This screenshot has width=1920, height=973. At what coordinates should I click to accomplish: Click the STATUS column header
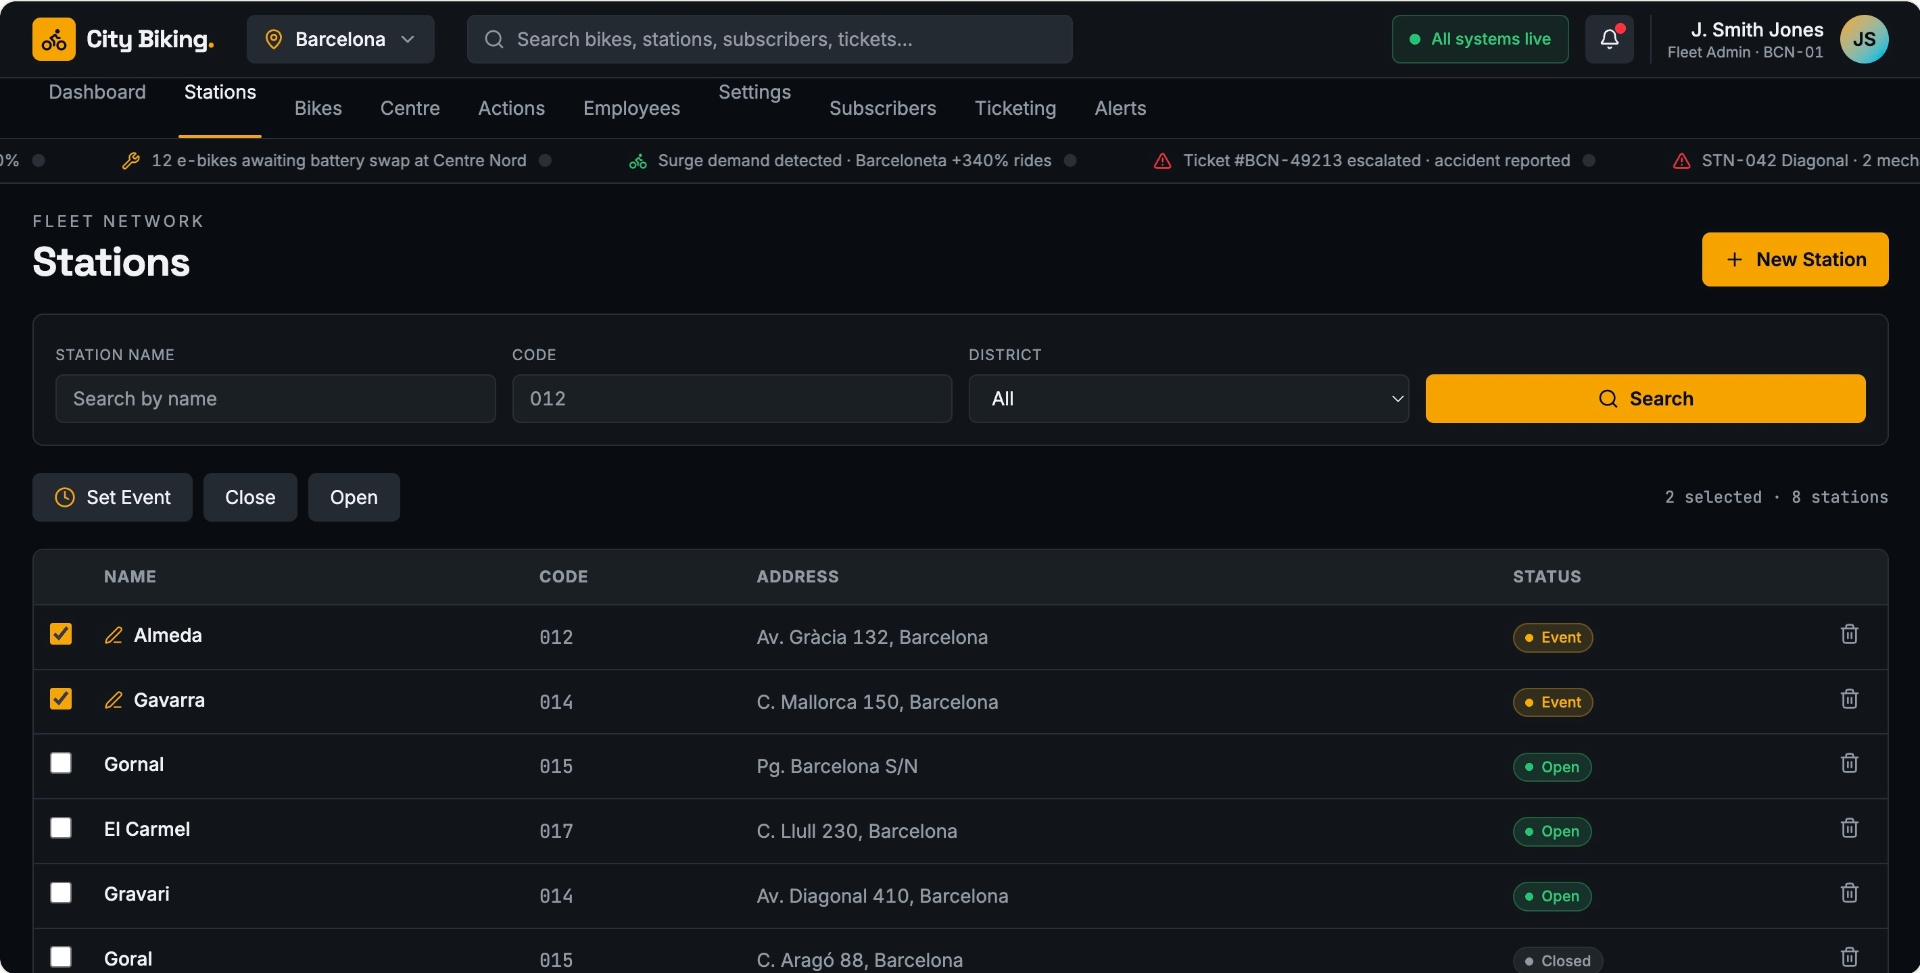[1546, 577]
